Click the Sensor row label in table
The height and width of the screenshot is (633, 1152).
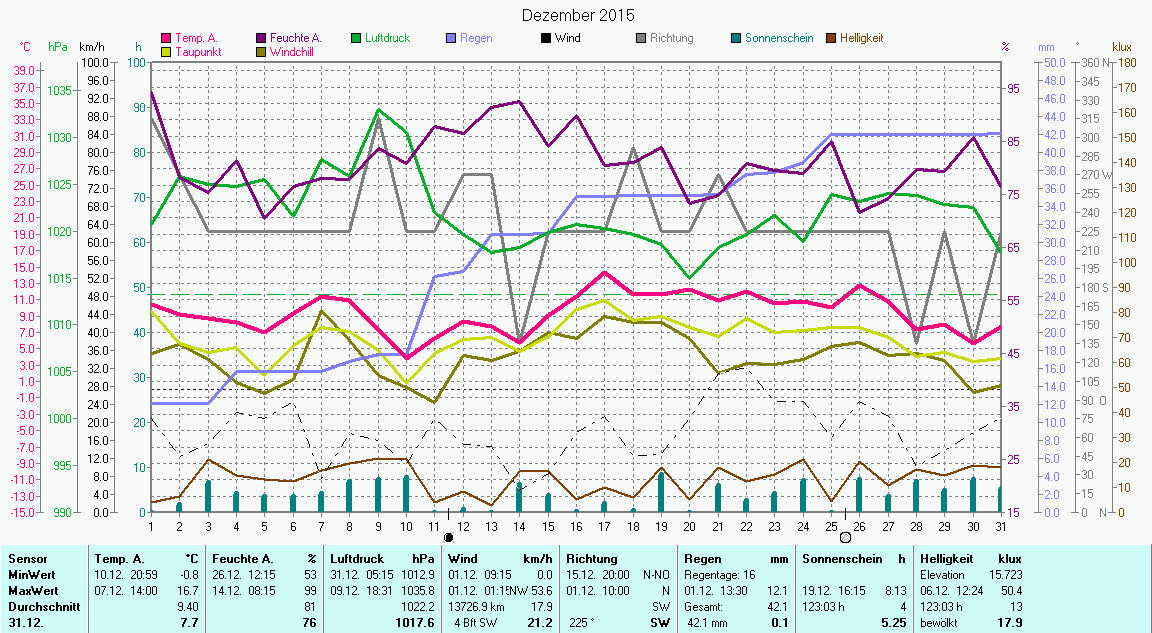[x=27, y=559]
